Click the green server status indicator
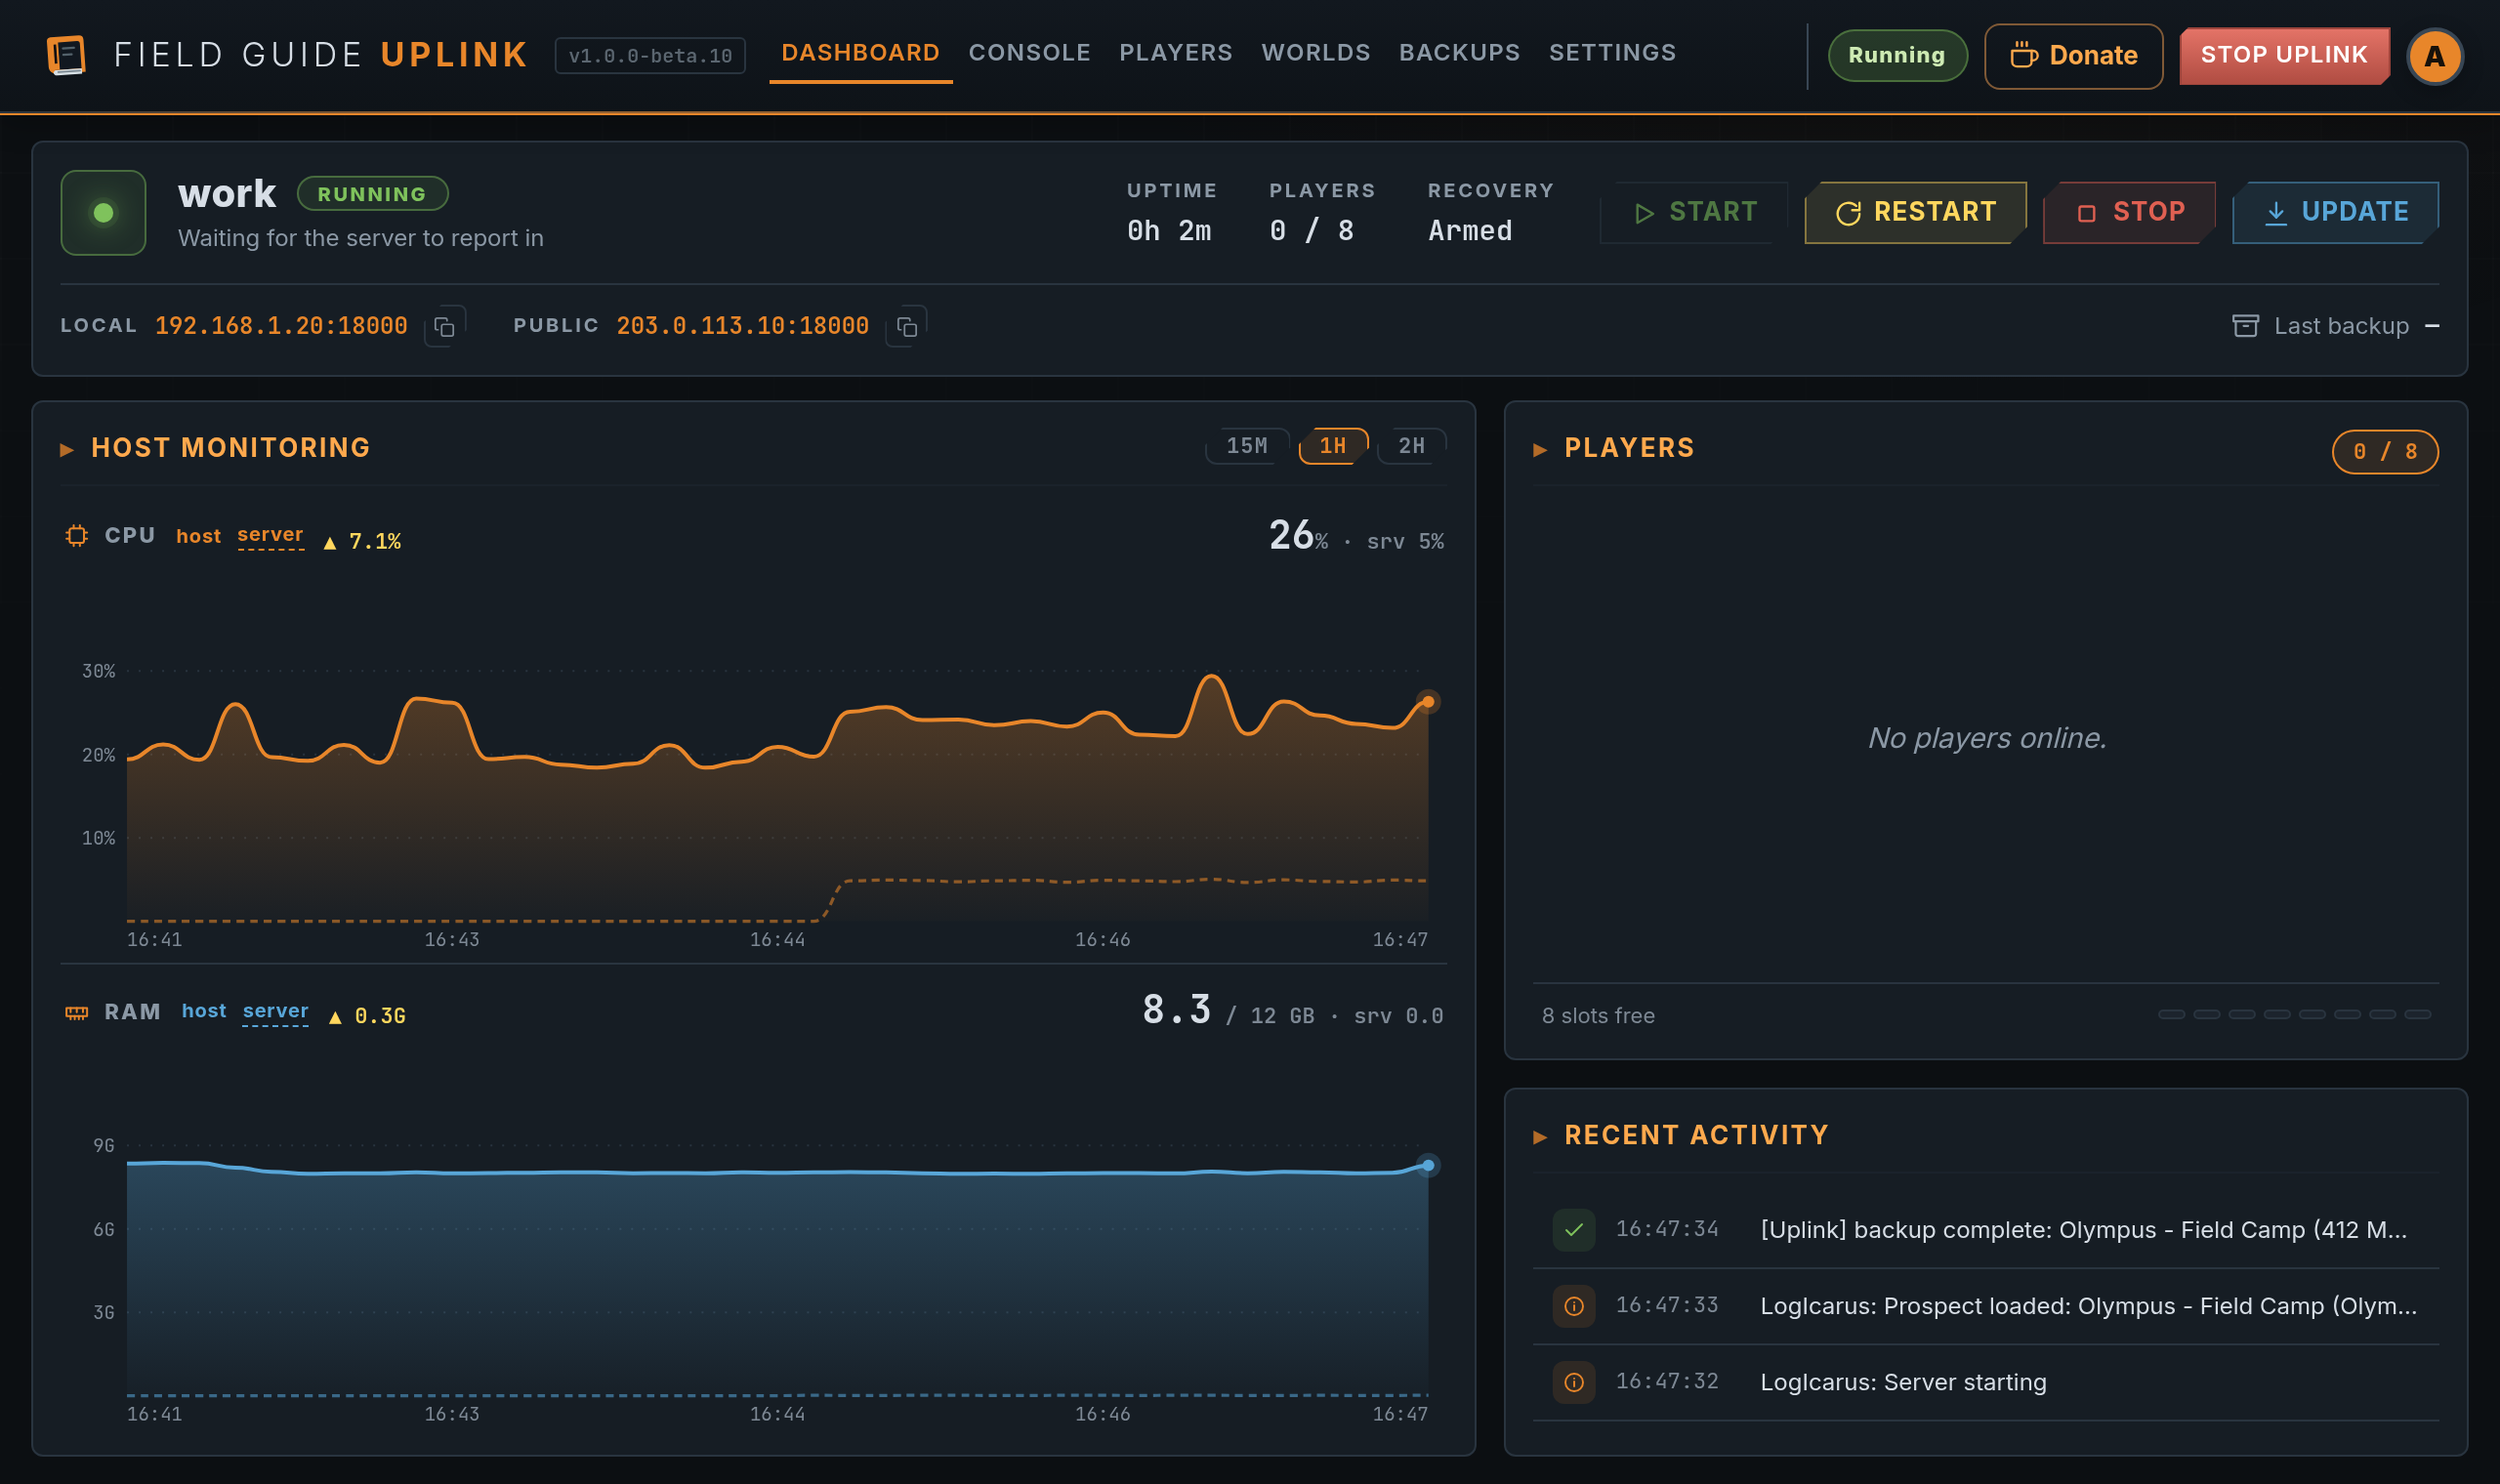Screen dimensions: 2500x1484 [x=103, y=213]
